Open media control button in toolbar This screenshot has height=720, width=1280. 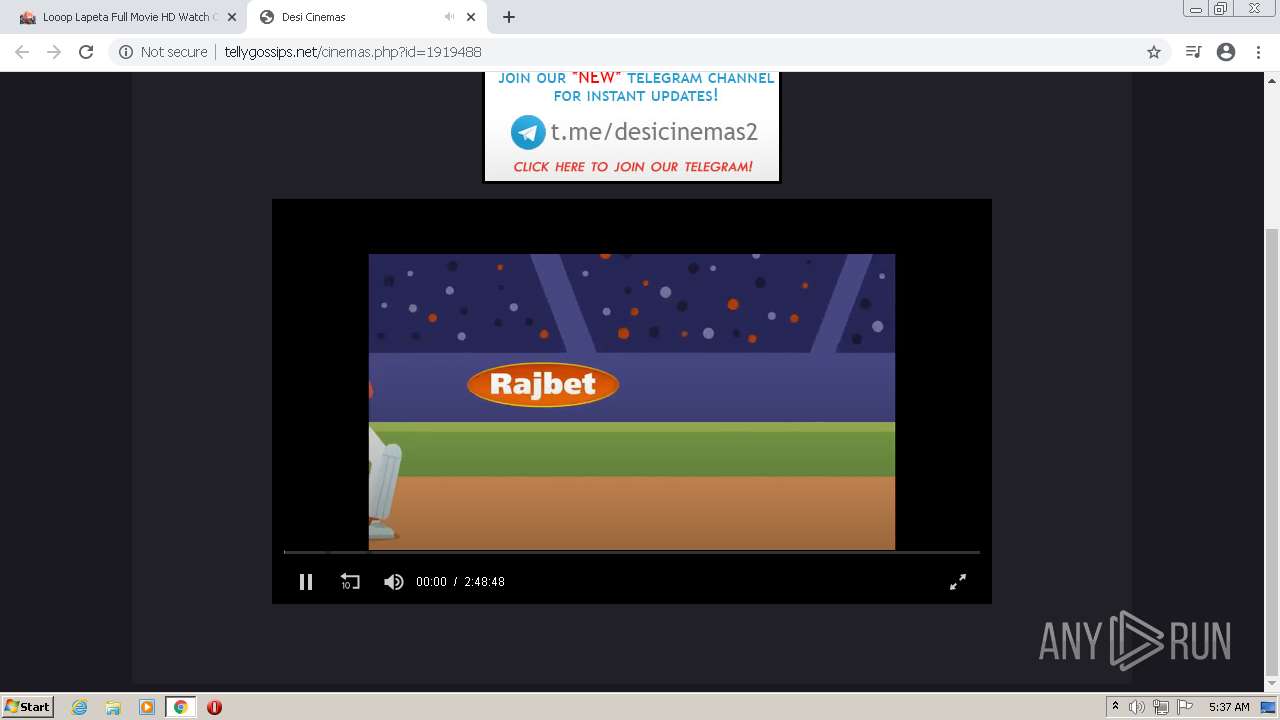point(1193,52)
